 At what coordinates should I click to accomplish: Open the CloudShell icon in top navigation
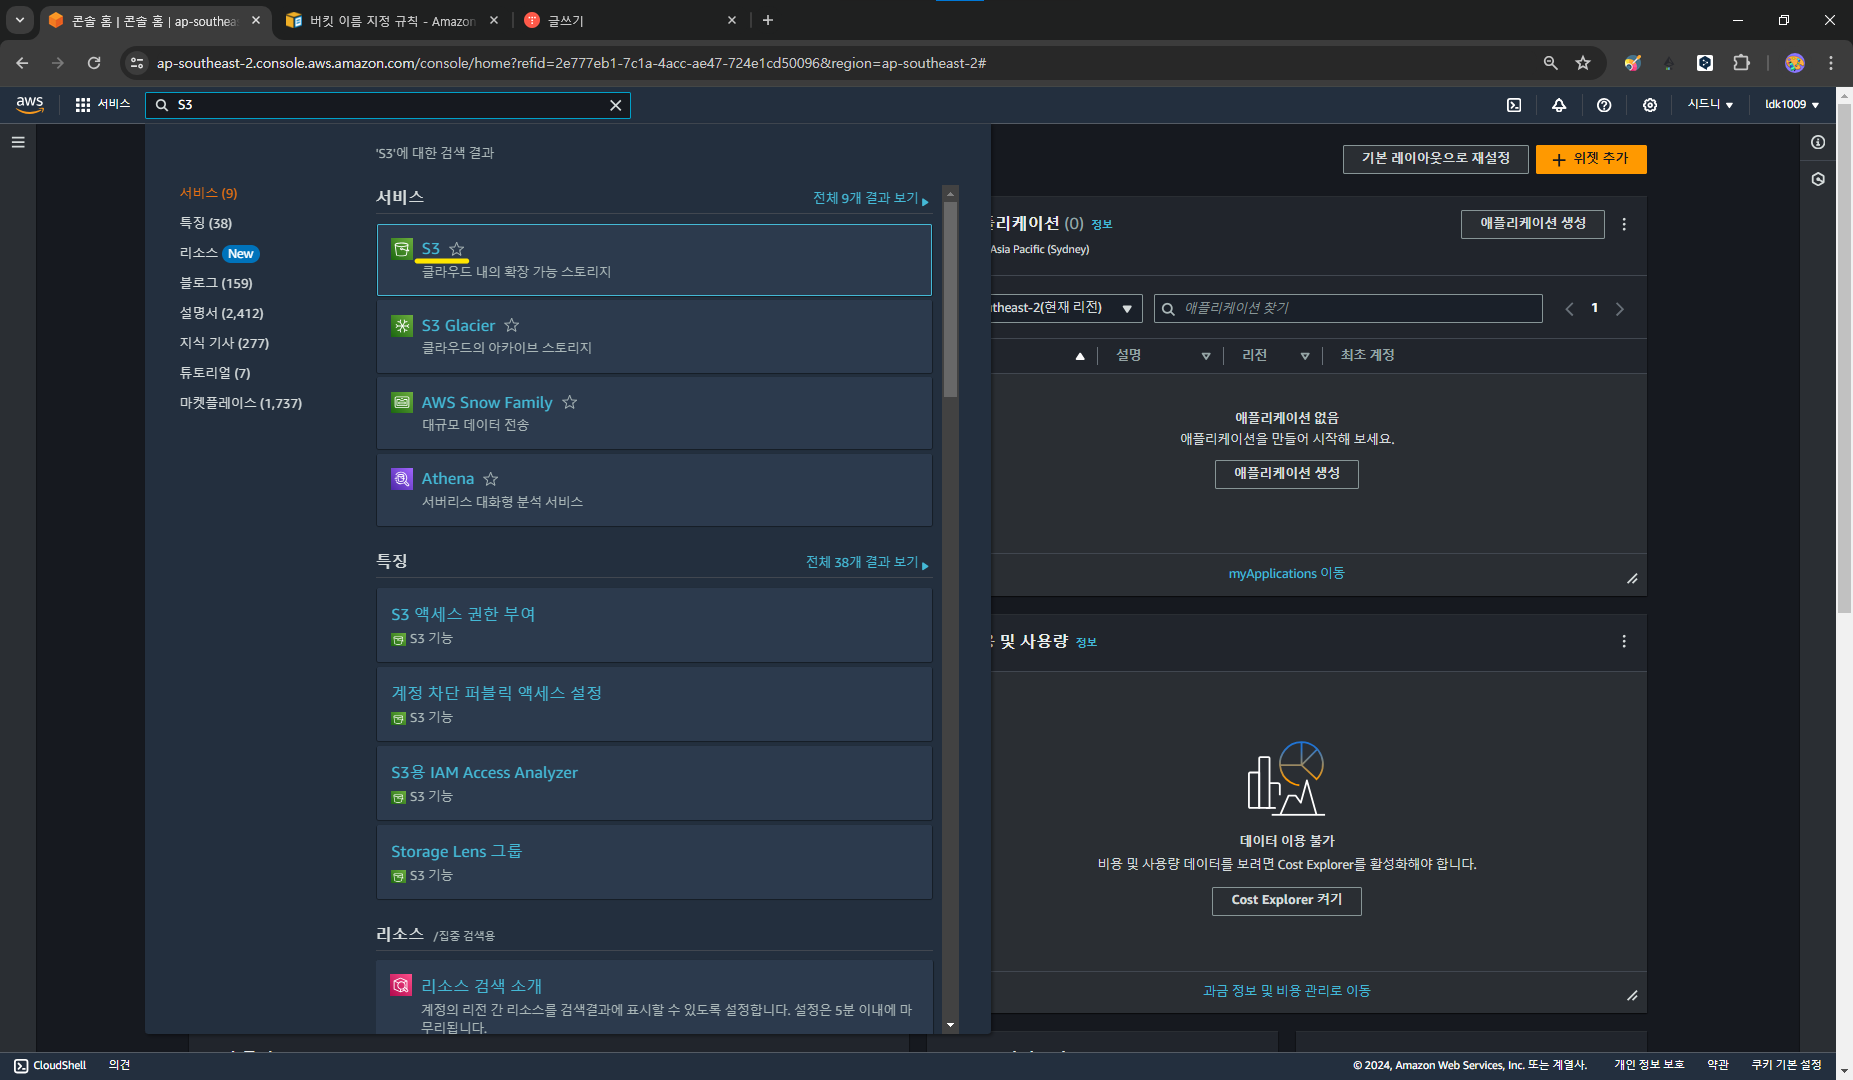tap(1514, 105)
